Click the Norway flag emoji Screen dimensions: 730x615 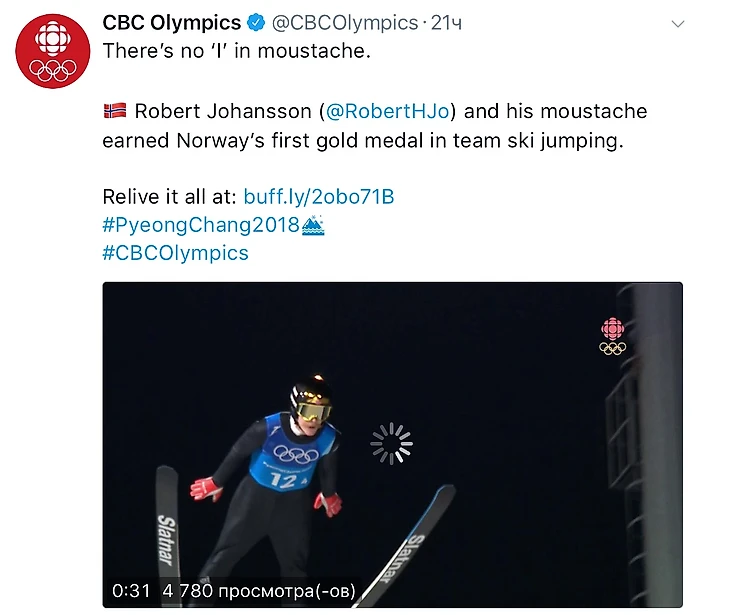(115, 111)
